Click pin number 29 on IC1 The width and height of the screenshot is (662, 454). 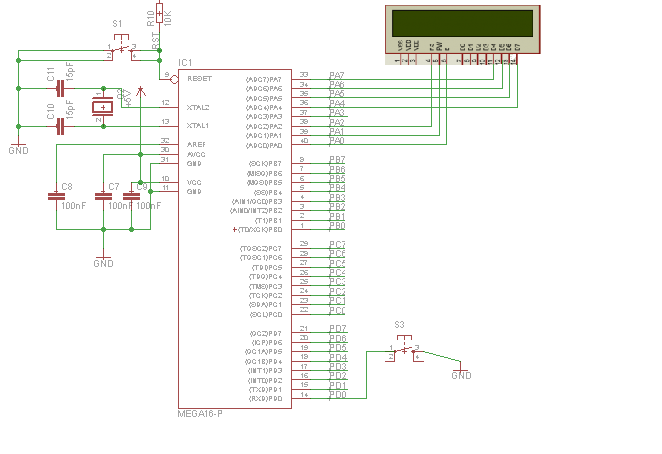tap(304, 244)
